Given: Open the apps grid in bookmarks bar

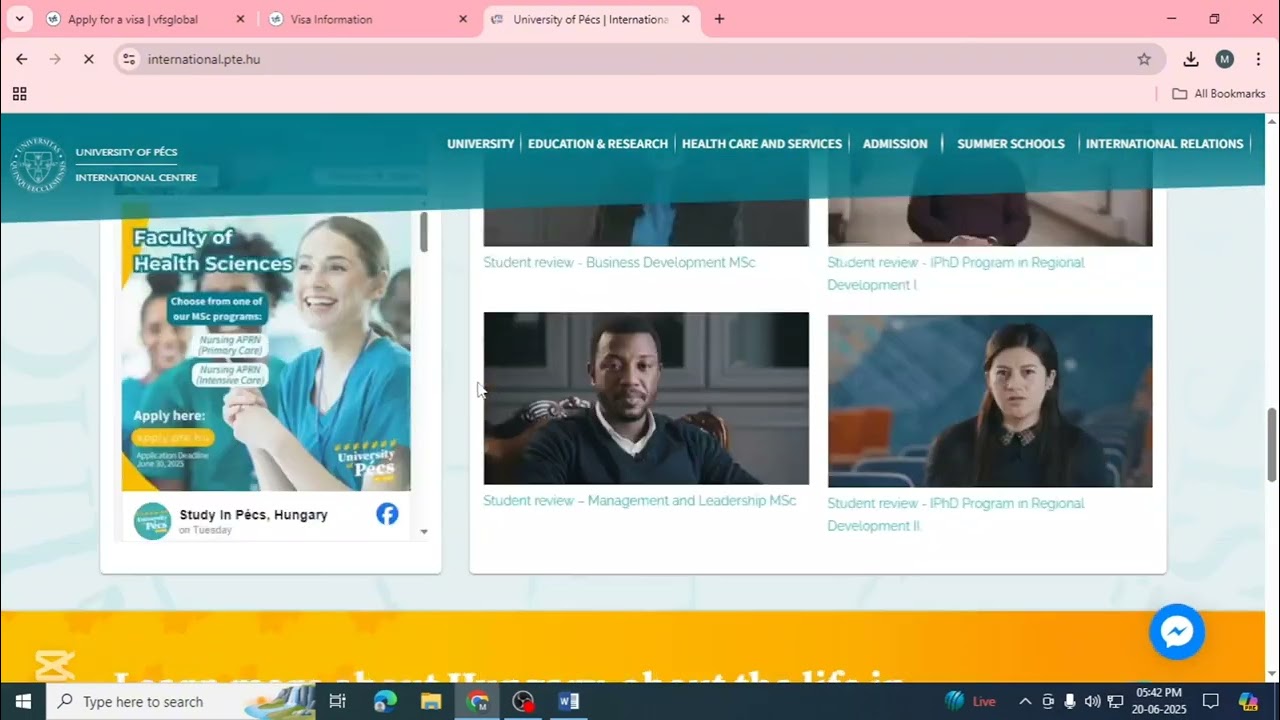Looking at the screenshot, I should point(19,94).
